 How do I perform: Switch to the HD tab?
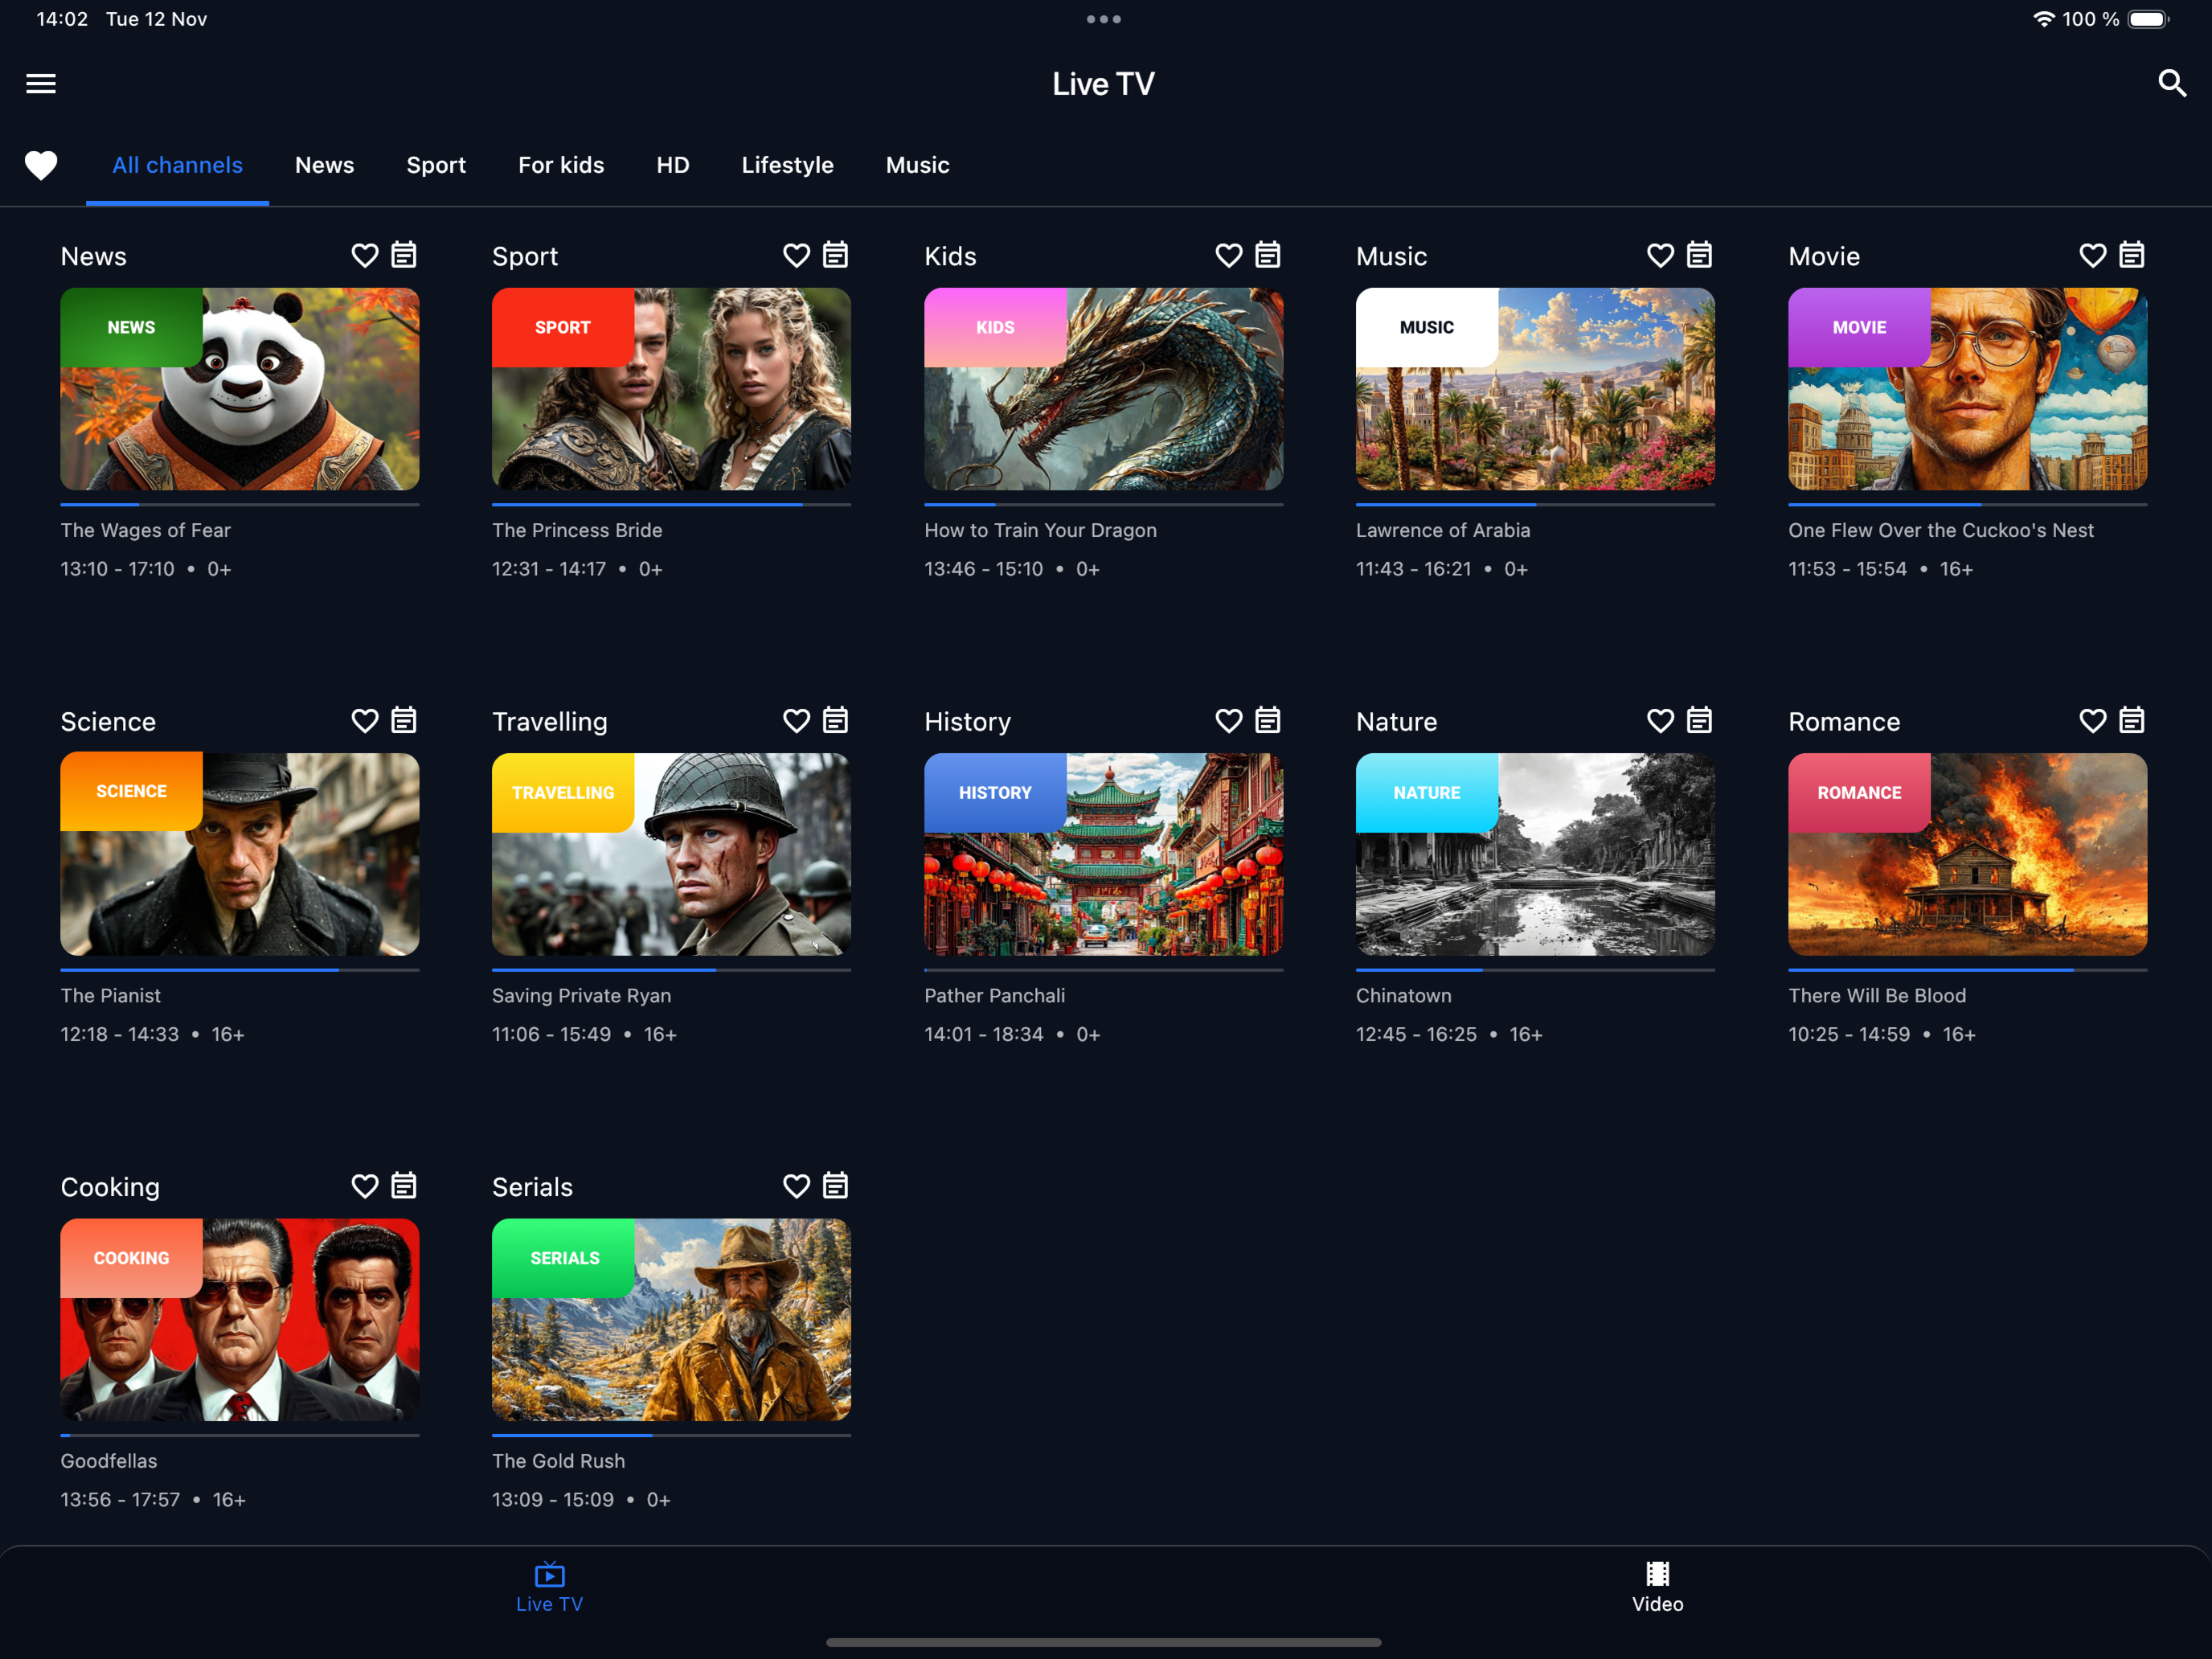tap(673, 165)
